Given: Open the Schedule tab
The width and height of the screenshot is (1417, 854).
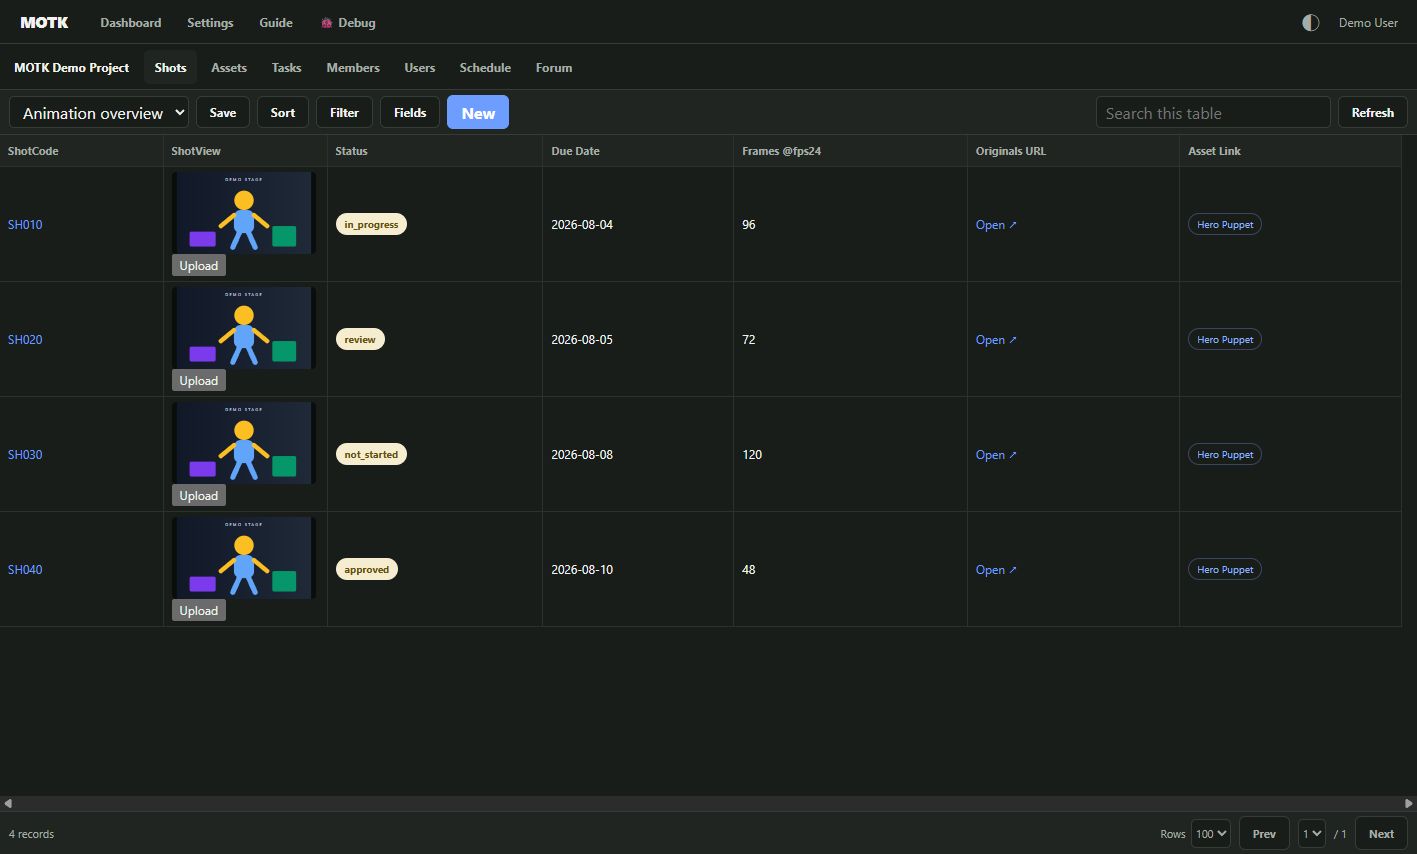Looking at the screenshot, I should [x=485, y=68].
